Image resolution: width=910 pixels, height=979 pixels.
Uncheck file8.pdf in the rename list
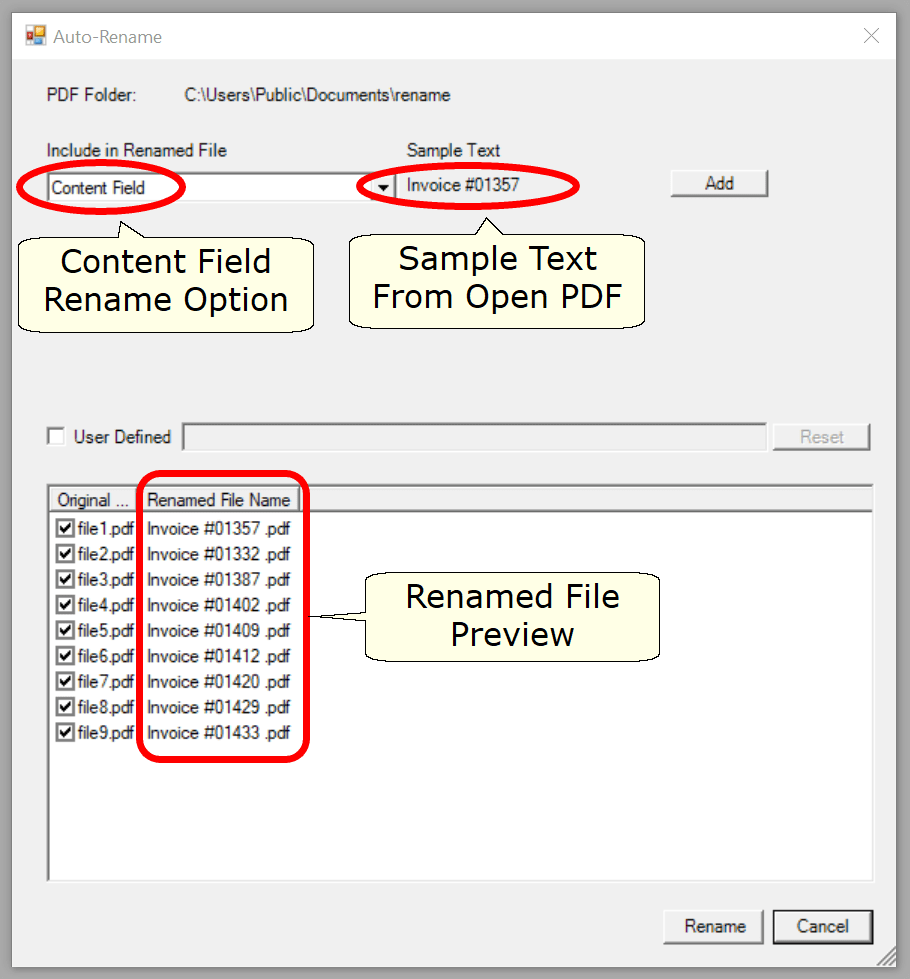(66, 707)
